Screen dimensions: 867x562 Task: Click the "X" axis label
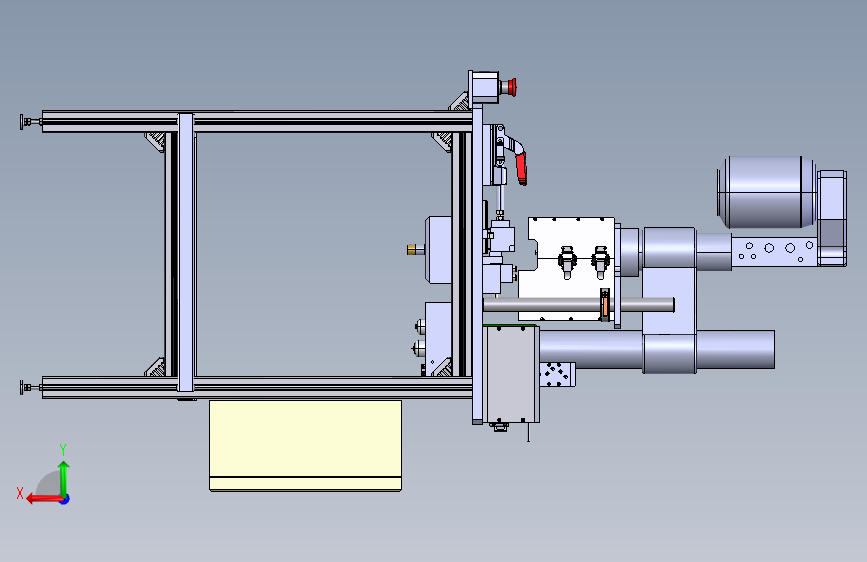coord(20,493)
